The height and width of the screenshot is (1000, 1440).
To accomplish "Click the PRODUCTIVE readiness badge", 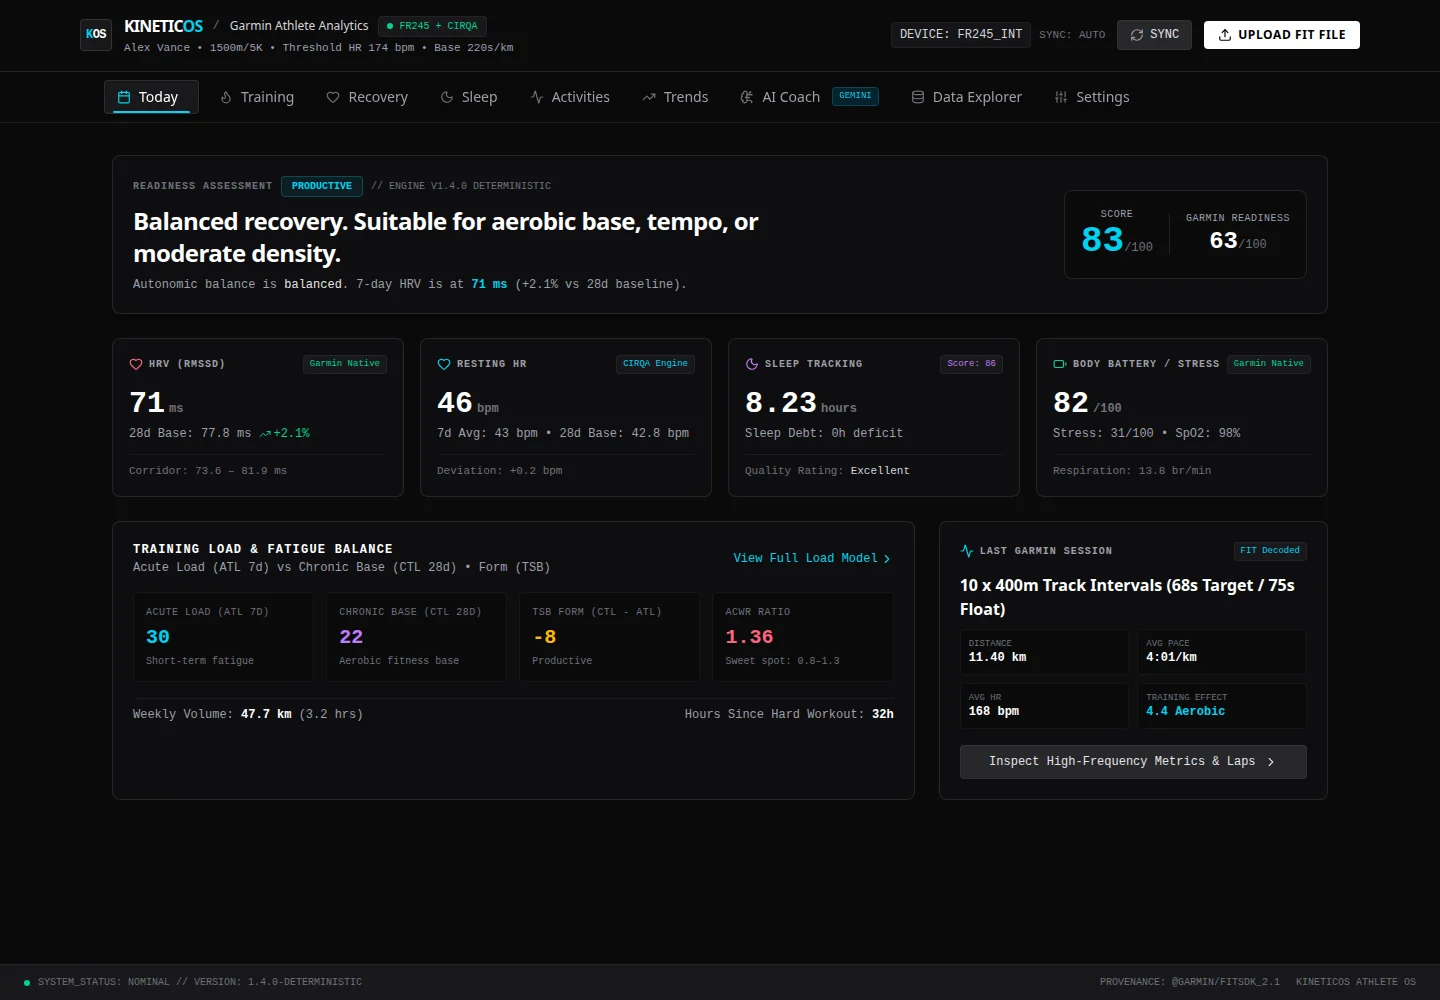I will pos(322,186).
